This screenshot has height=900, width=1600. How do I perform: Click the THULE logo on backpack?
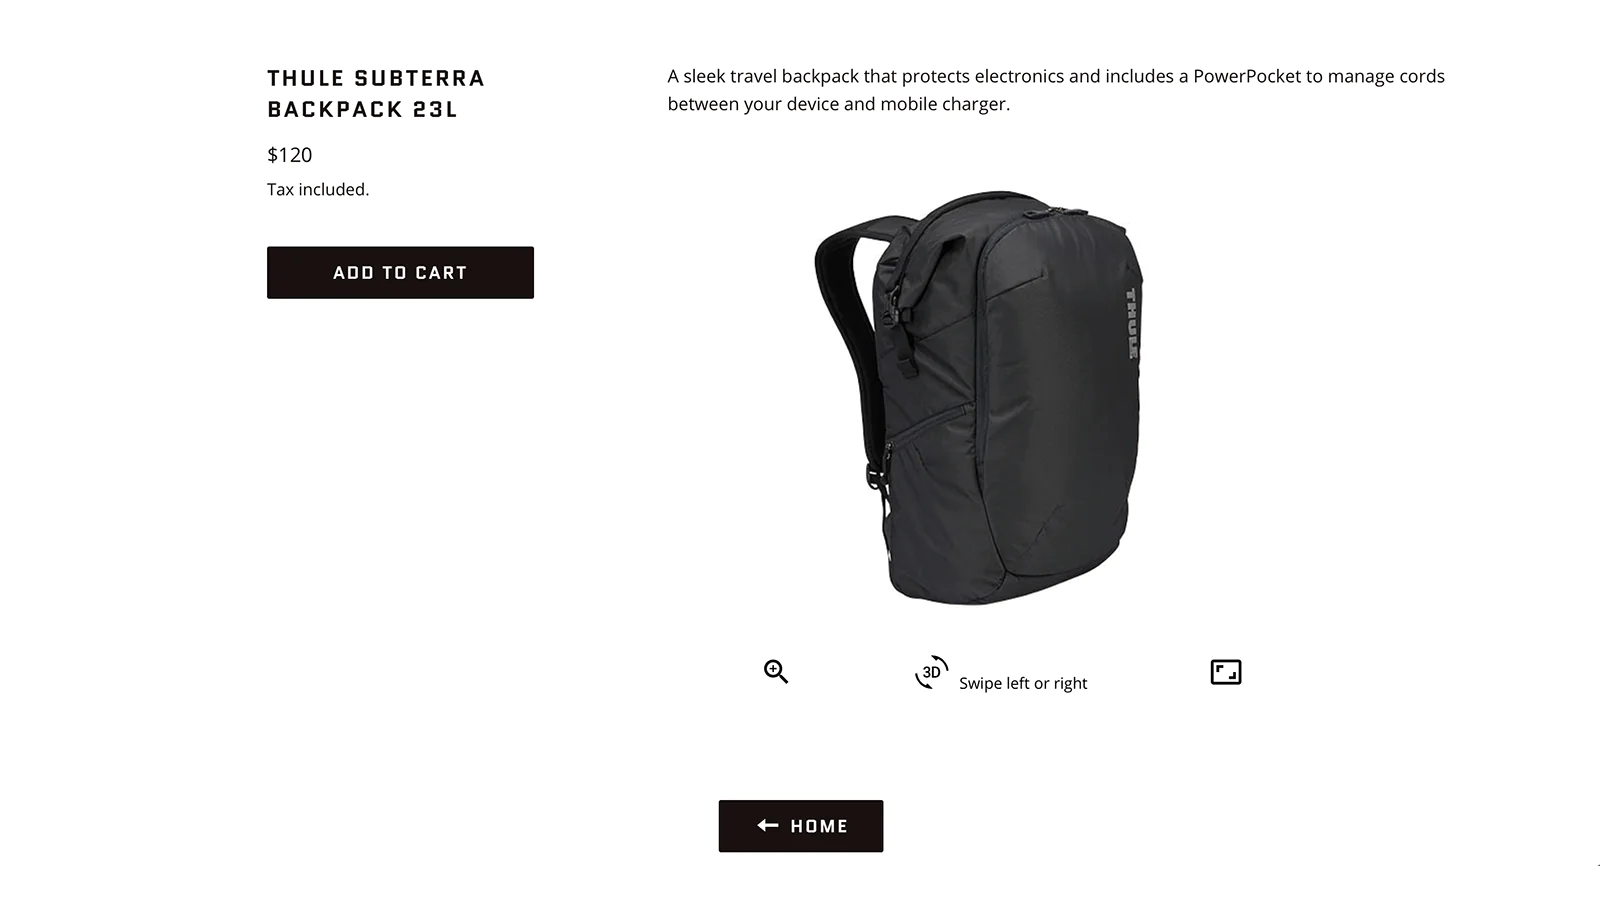[x=1132, y=323]
